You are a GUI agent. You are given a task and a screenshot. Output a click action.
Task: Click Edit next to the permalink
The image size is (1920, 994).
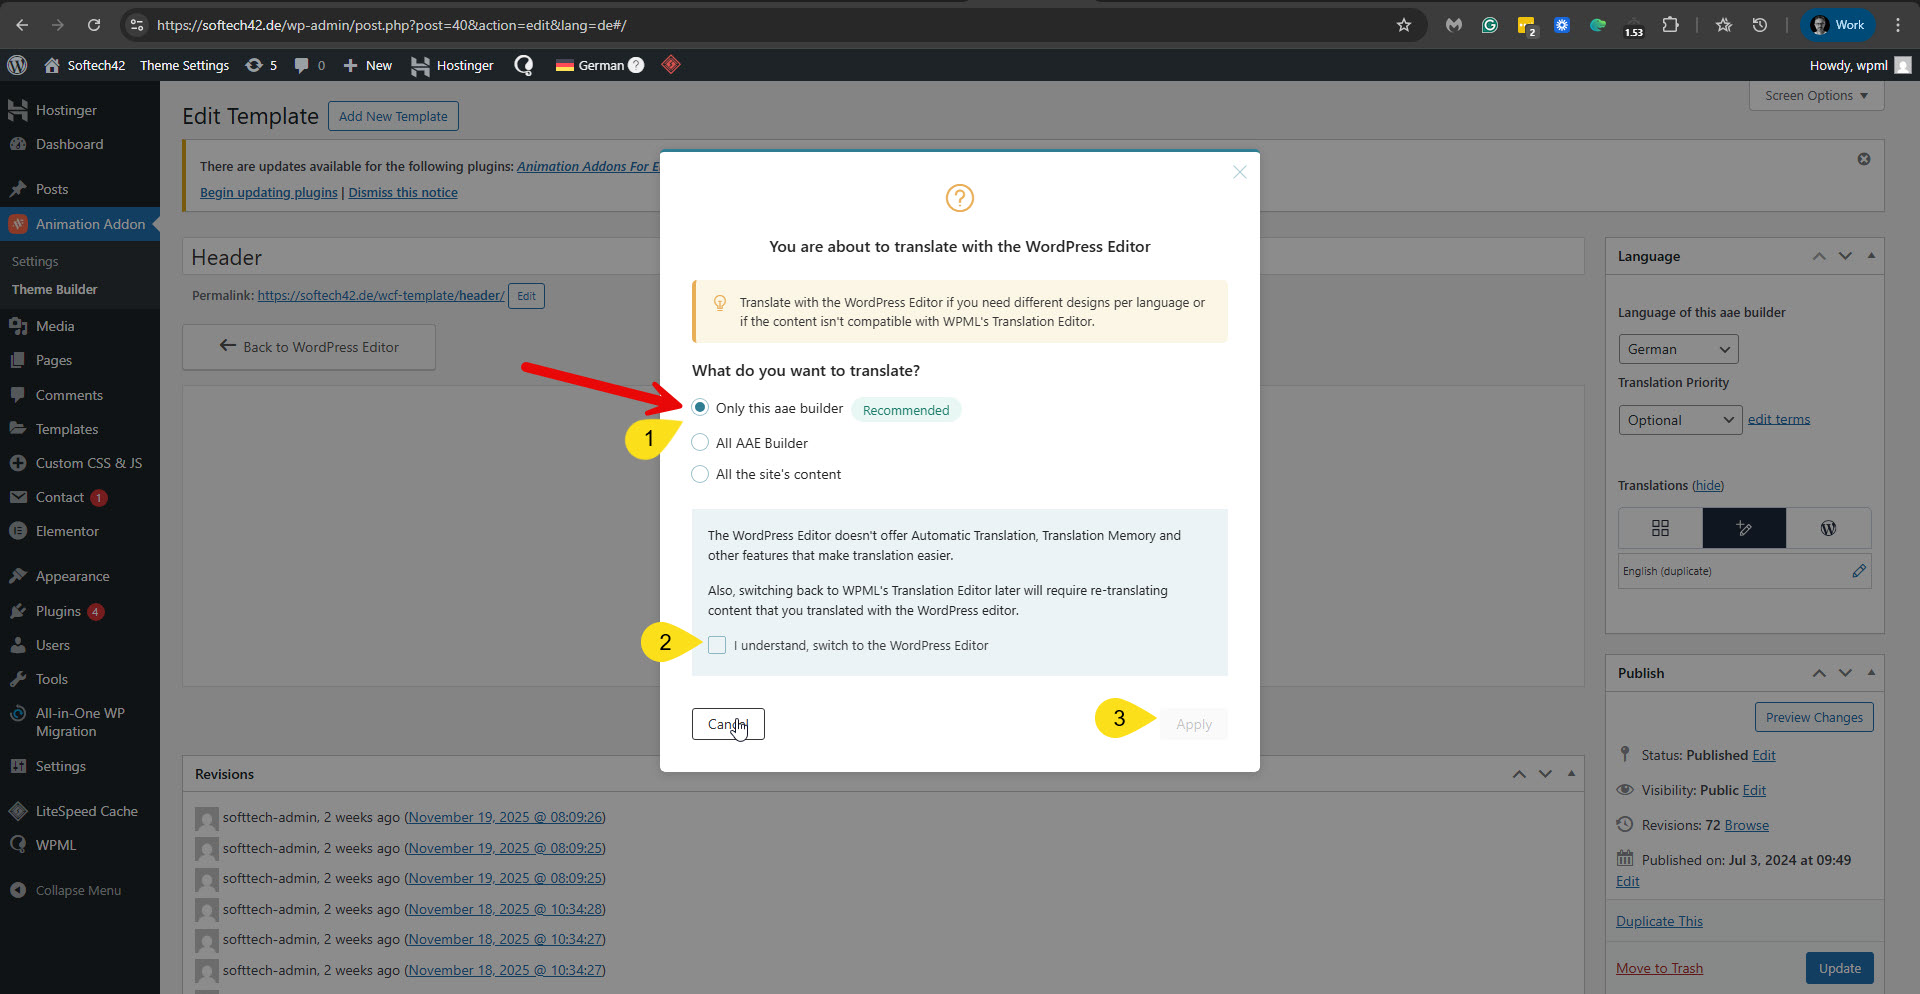526,296
